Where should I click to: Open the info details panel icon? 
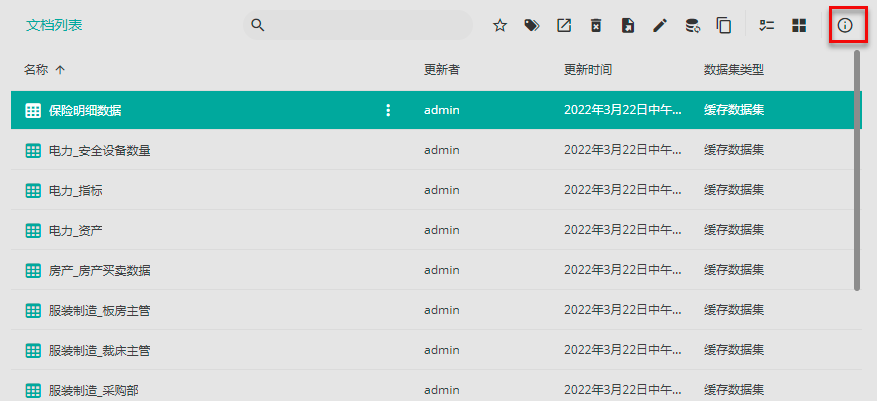pyautogui.click(x=845, y=26)
